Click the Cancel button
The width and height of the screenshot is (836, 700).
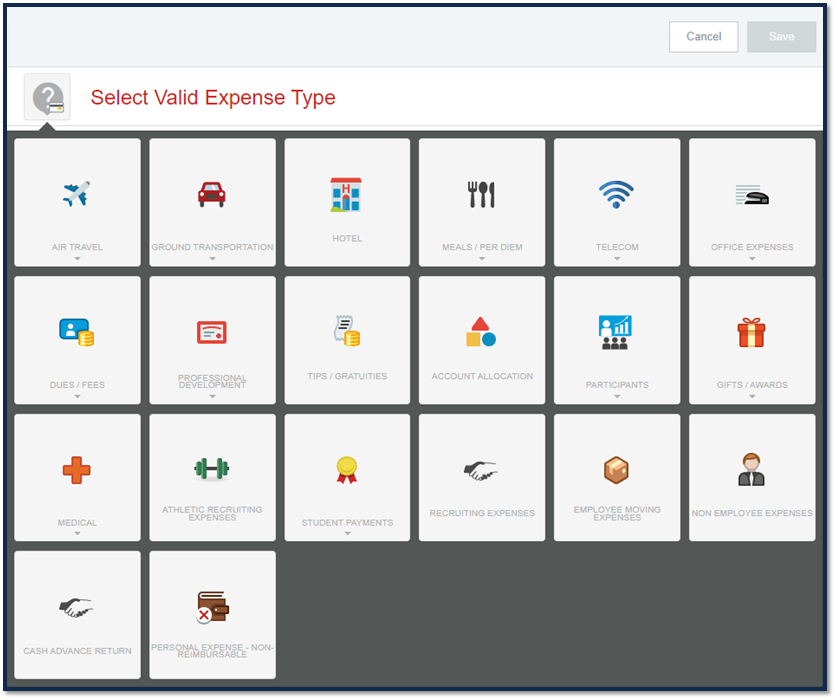point(704,37)
